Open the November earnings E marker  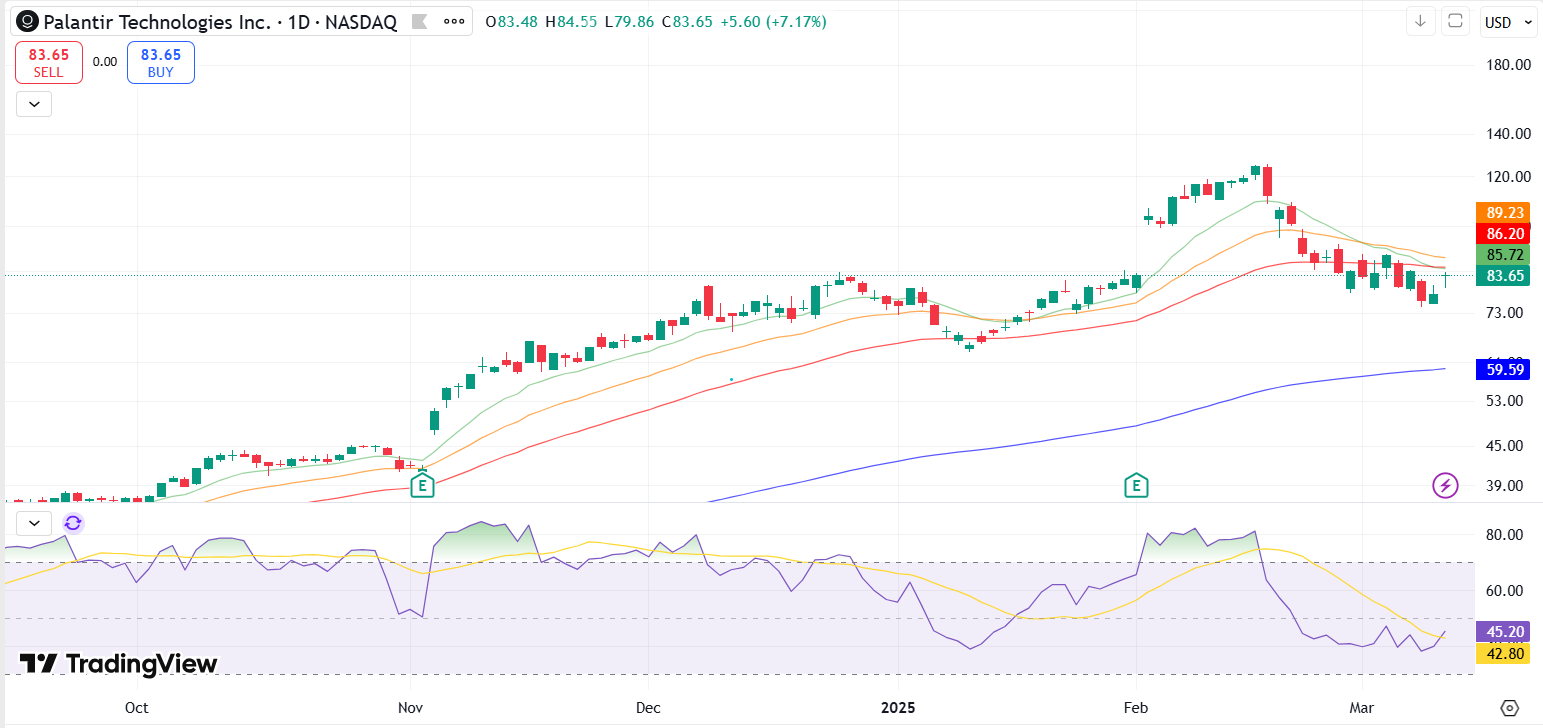422,486
